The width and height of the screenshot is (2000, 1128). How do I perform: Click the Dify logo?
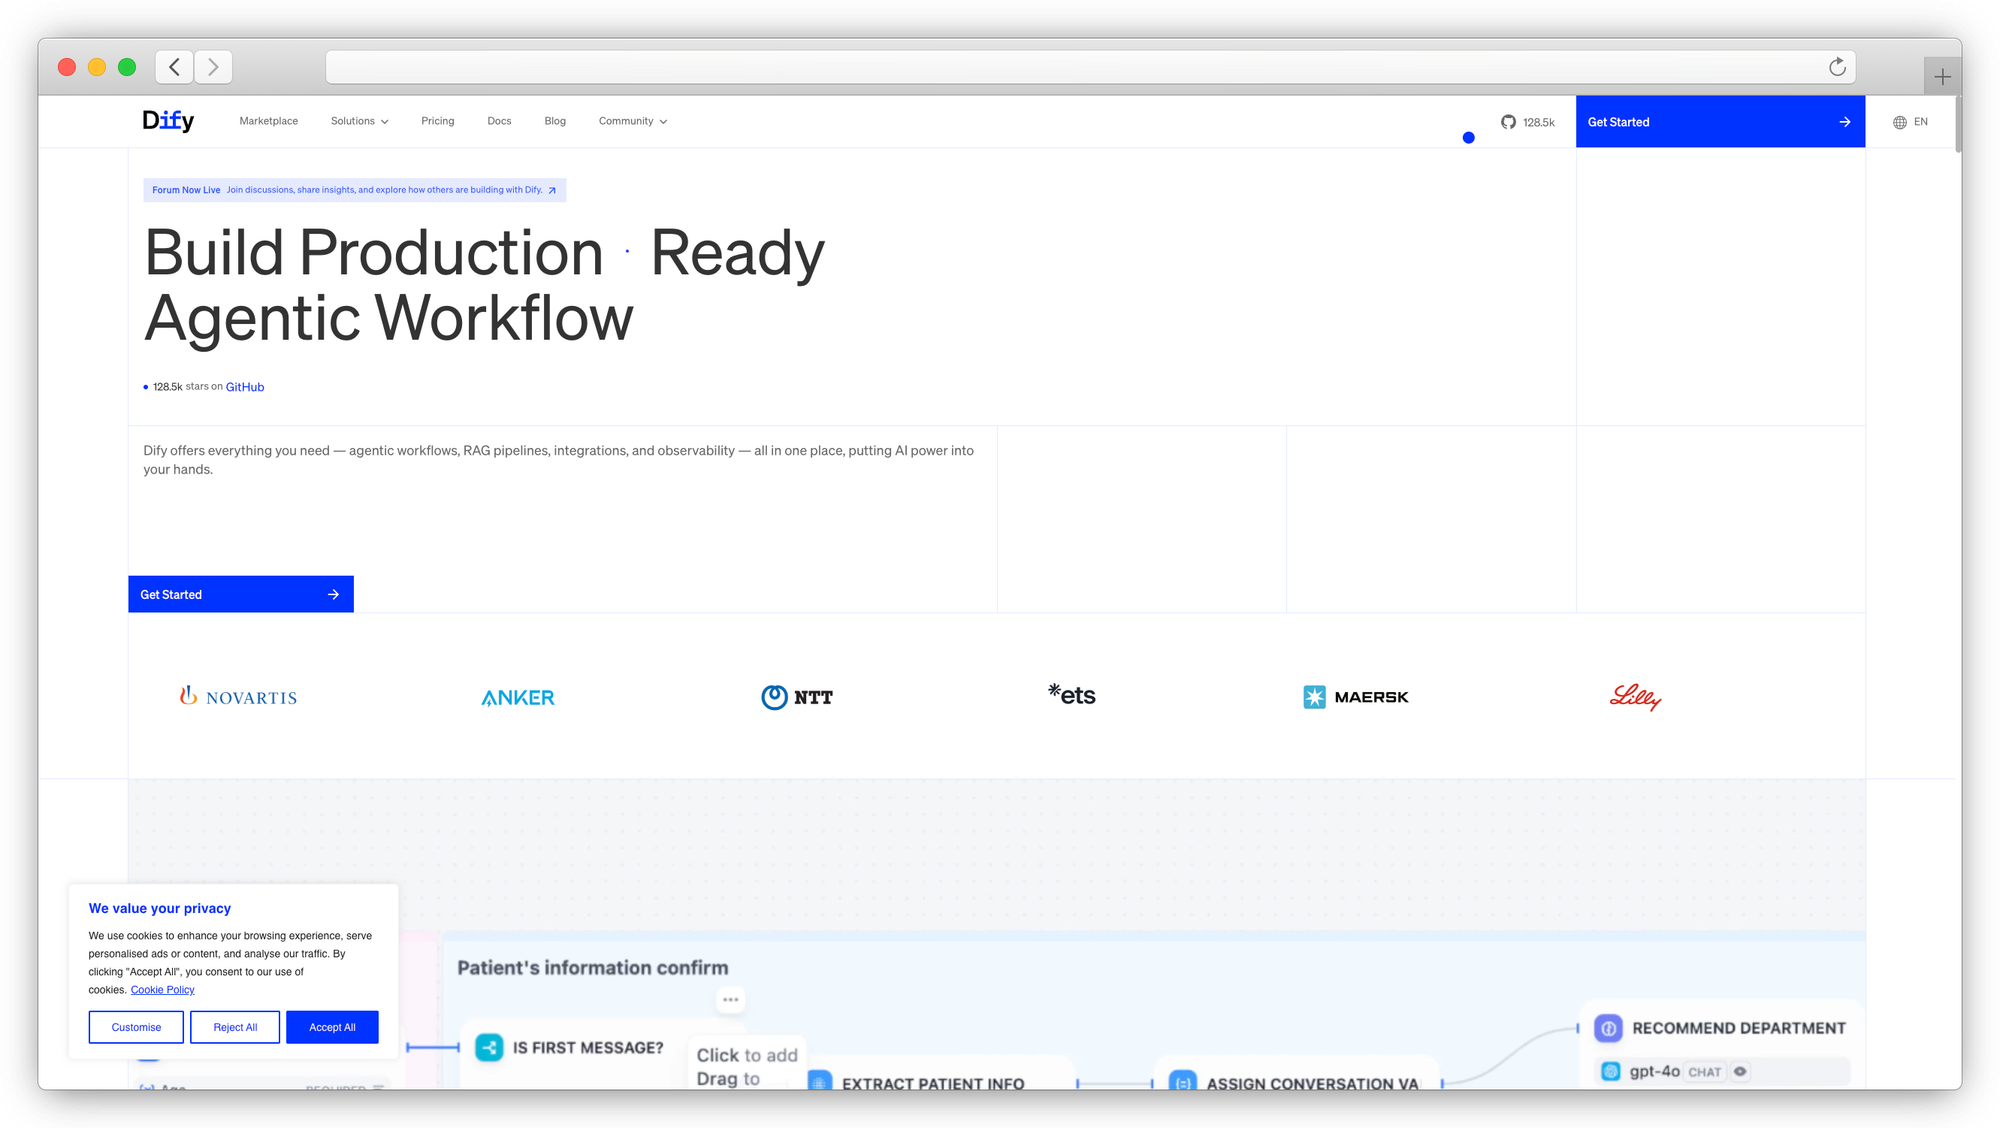tap(168, 121)
